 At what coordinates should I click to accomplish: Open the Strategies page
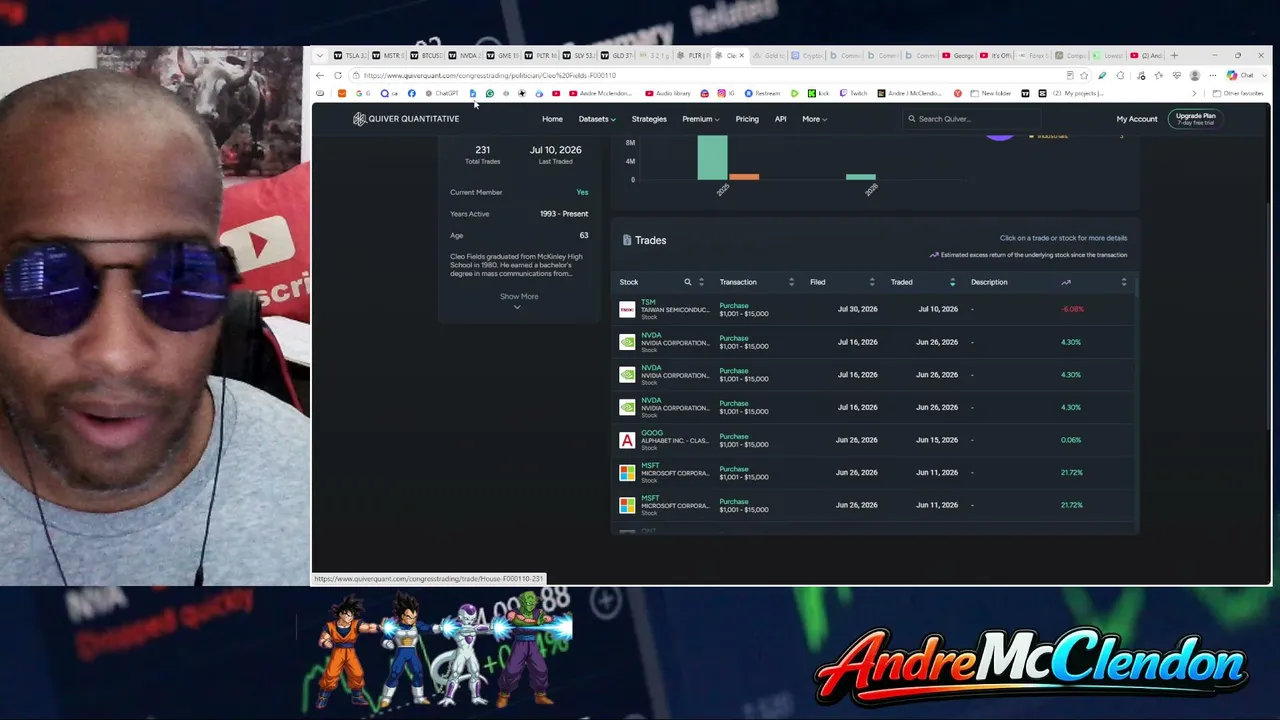[x=649, y=119]
